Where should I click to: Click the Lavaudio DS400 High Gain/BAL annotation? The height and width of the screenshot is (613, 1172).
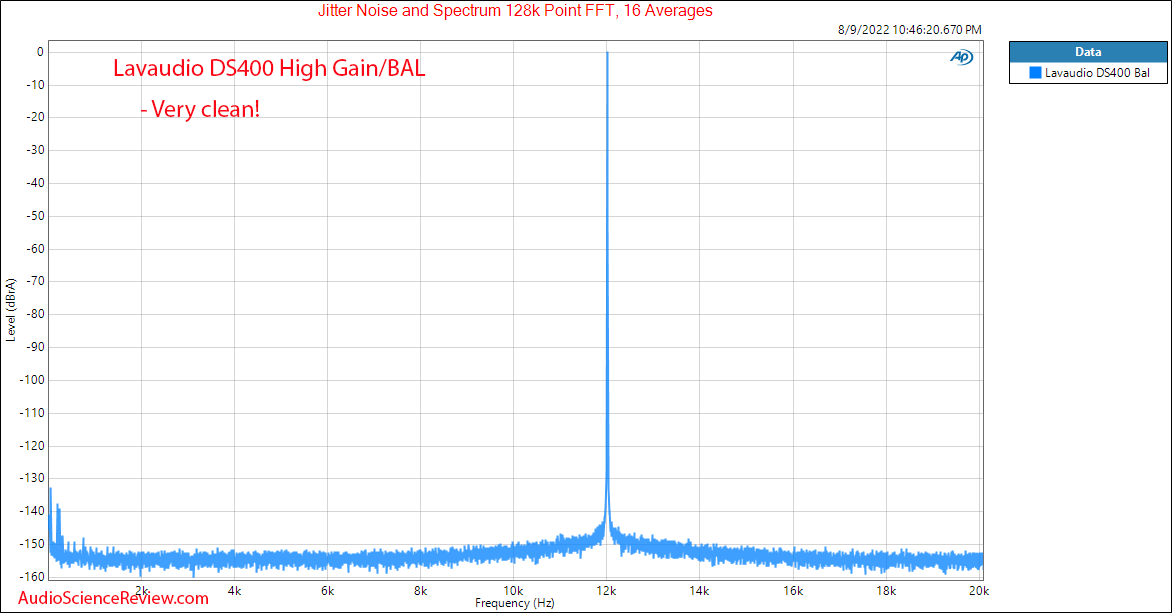click(269, 68)
